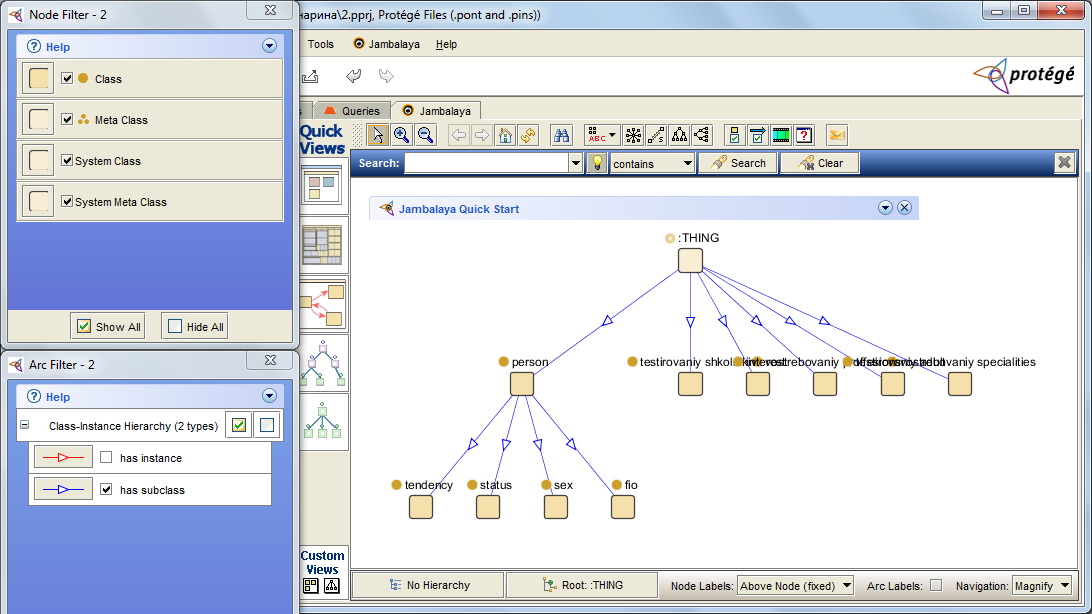Open arc filter toolbar icon
This screenshot has height=614, width=1092.
pyautogui.click(x=758, y=135)
